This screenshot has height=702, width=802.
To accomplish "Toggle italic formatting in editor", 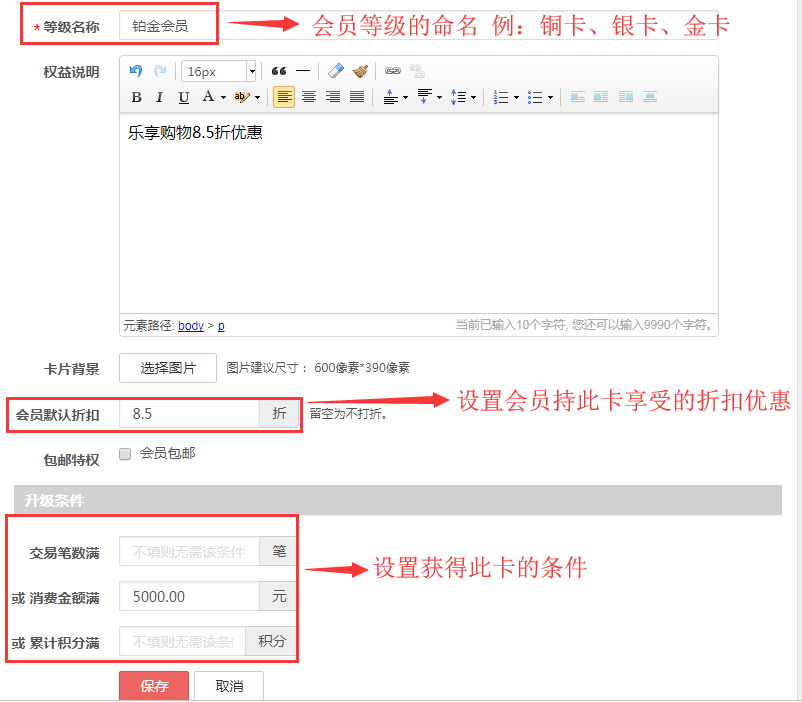I will [160, 97].
